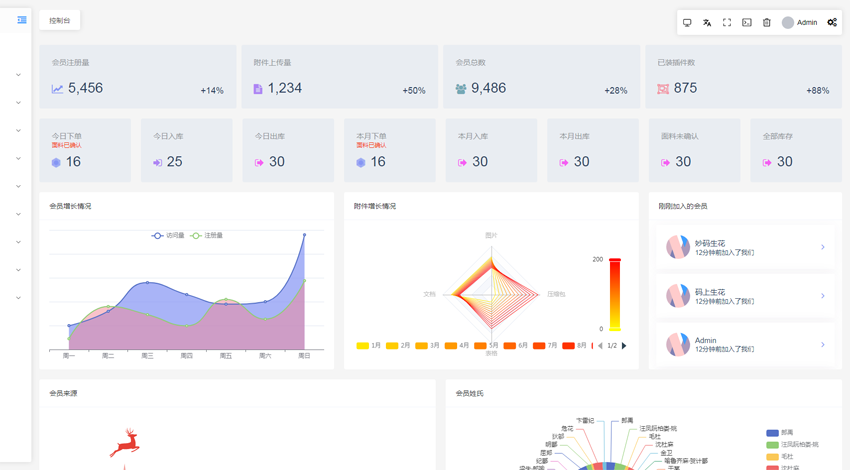Click the 附件增长情况 chart title
Screen dimensions: 850x470
tap(375, 206)
